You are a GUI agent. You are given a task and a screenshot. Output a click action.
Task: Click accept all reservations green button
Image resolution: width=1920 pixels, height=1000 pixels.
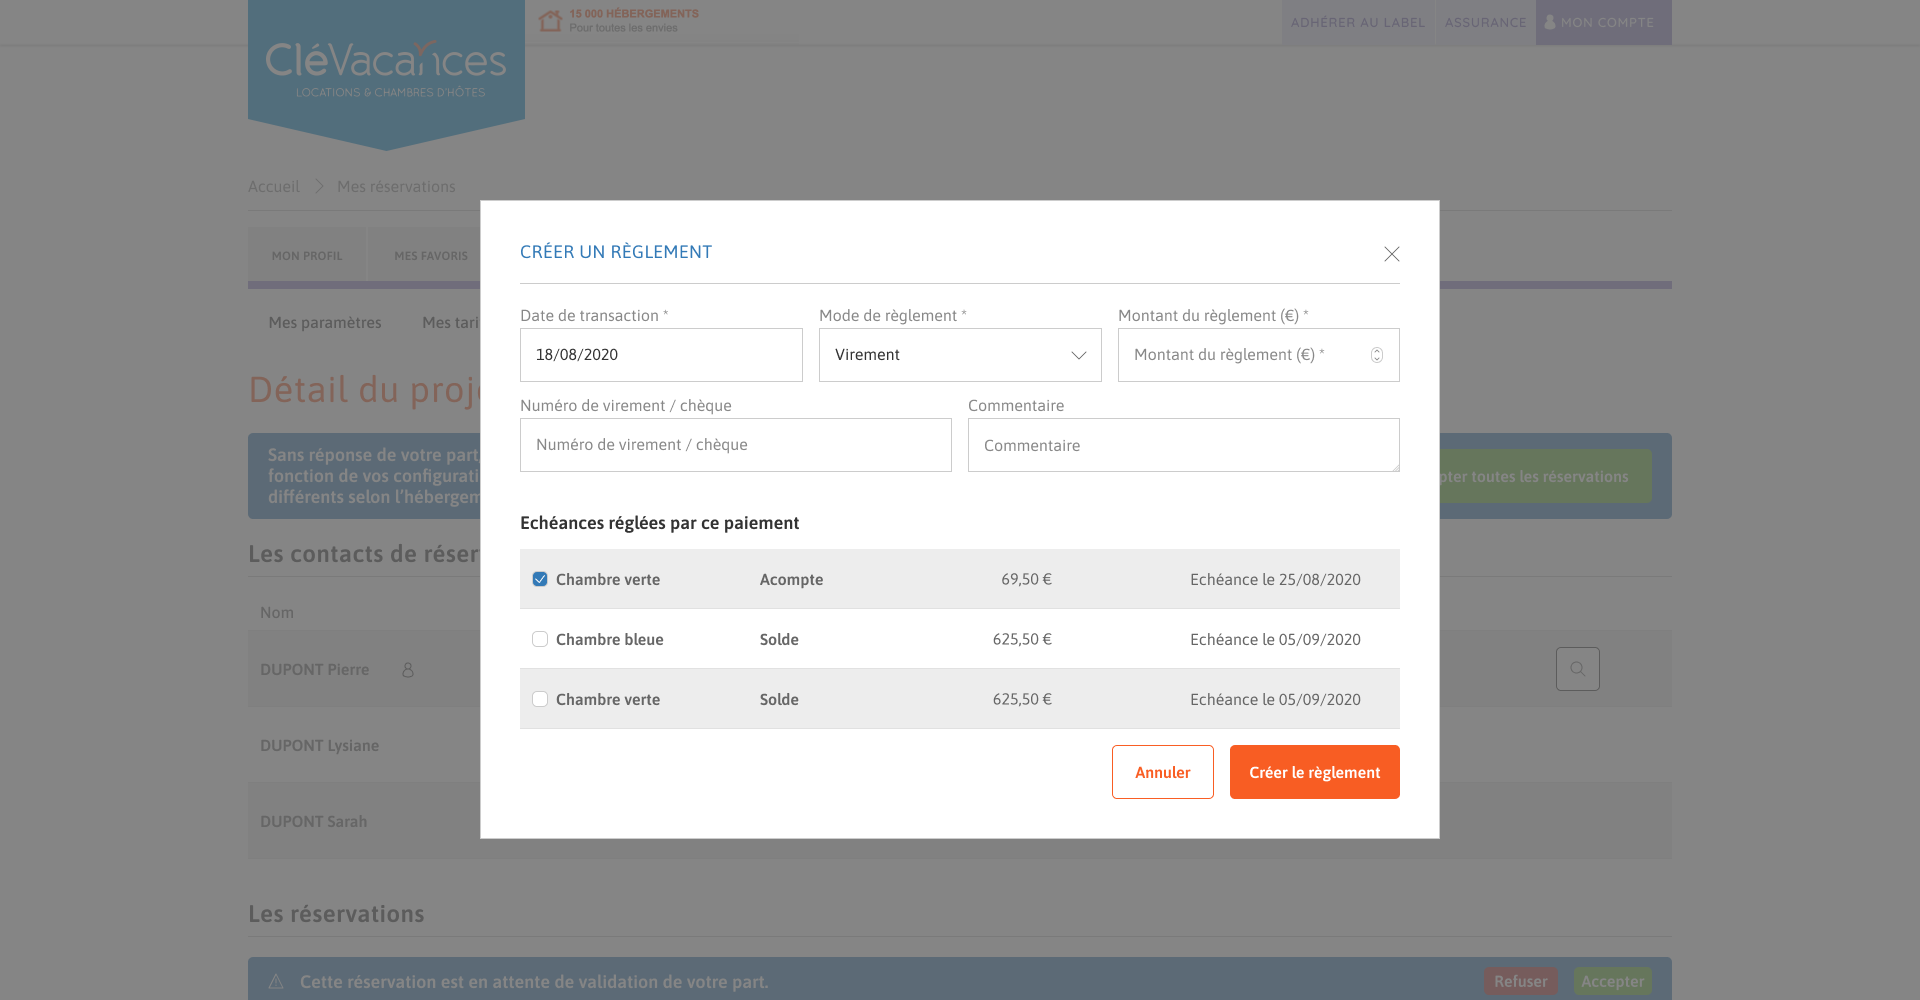1544,477
